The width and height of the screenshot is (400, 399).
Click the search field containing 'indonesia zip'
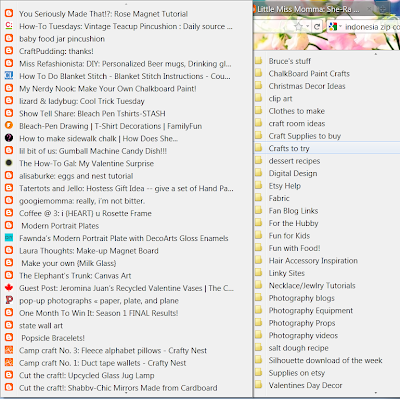click(x=372, y=27)
